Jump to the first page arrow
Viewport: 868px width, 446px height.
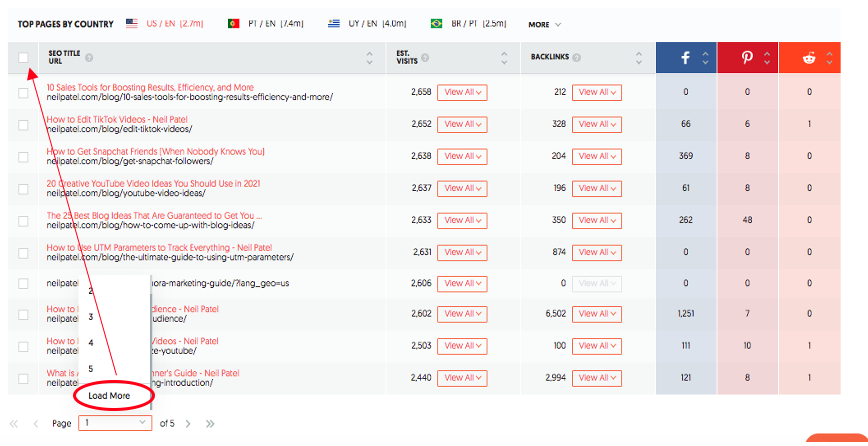(x=14, y=423)
